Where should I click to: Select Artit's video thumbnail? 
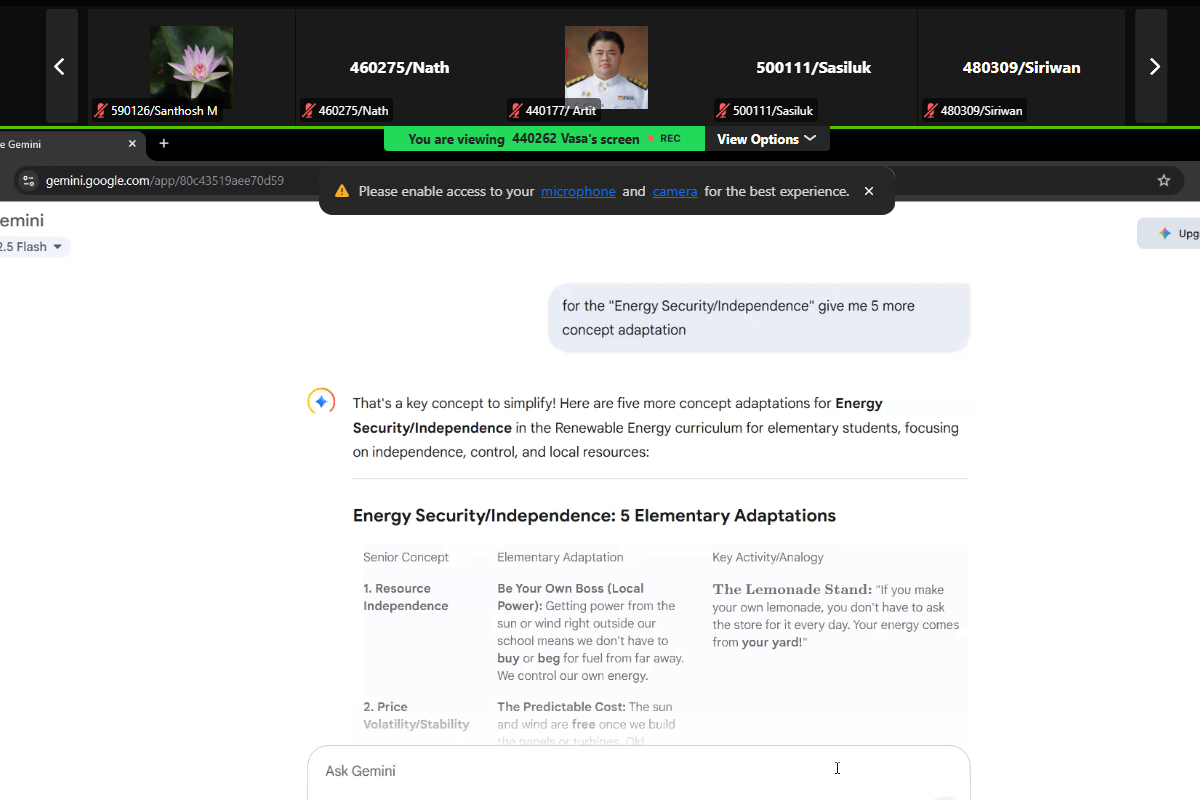[606, 67]
